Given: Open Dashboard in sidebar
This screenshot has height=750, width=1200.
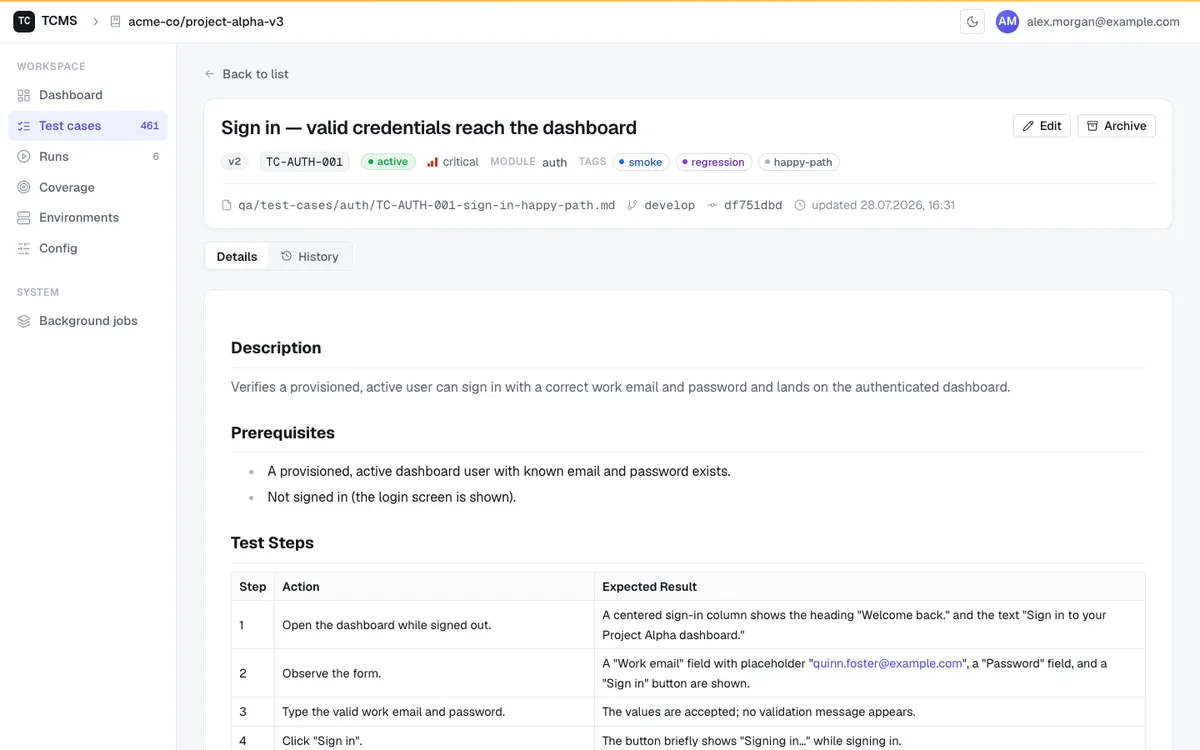Looking at the screenshot, I should (88, 95).
